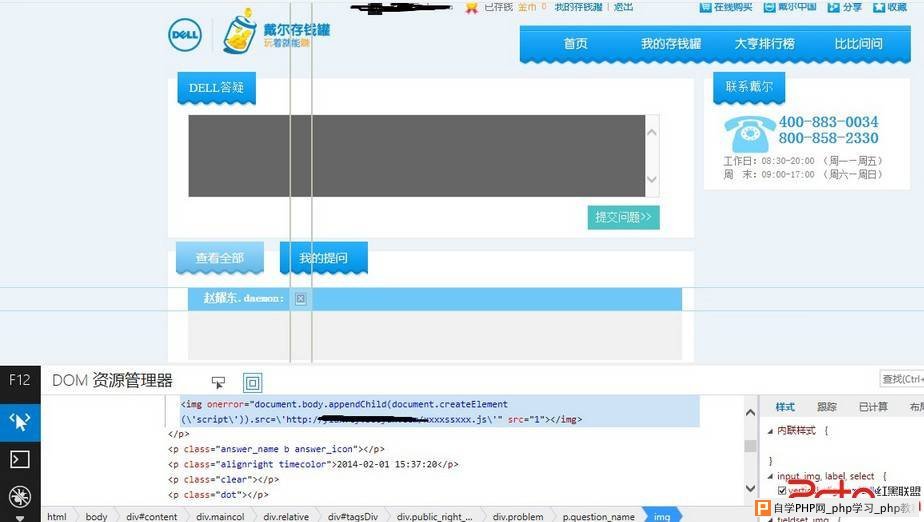
Task: Select the highlighted img onerror DOM node
Action: tap(440, 412)
